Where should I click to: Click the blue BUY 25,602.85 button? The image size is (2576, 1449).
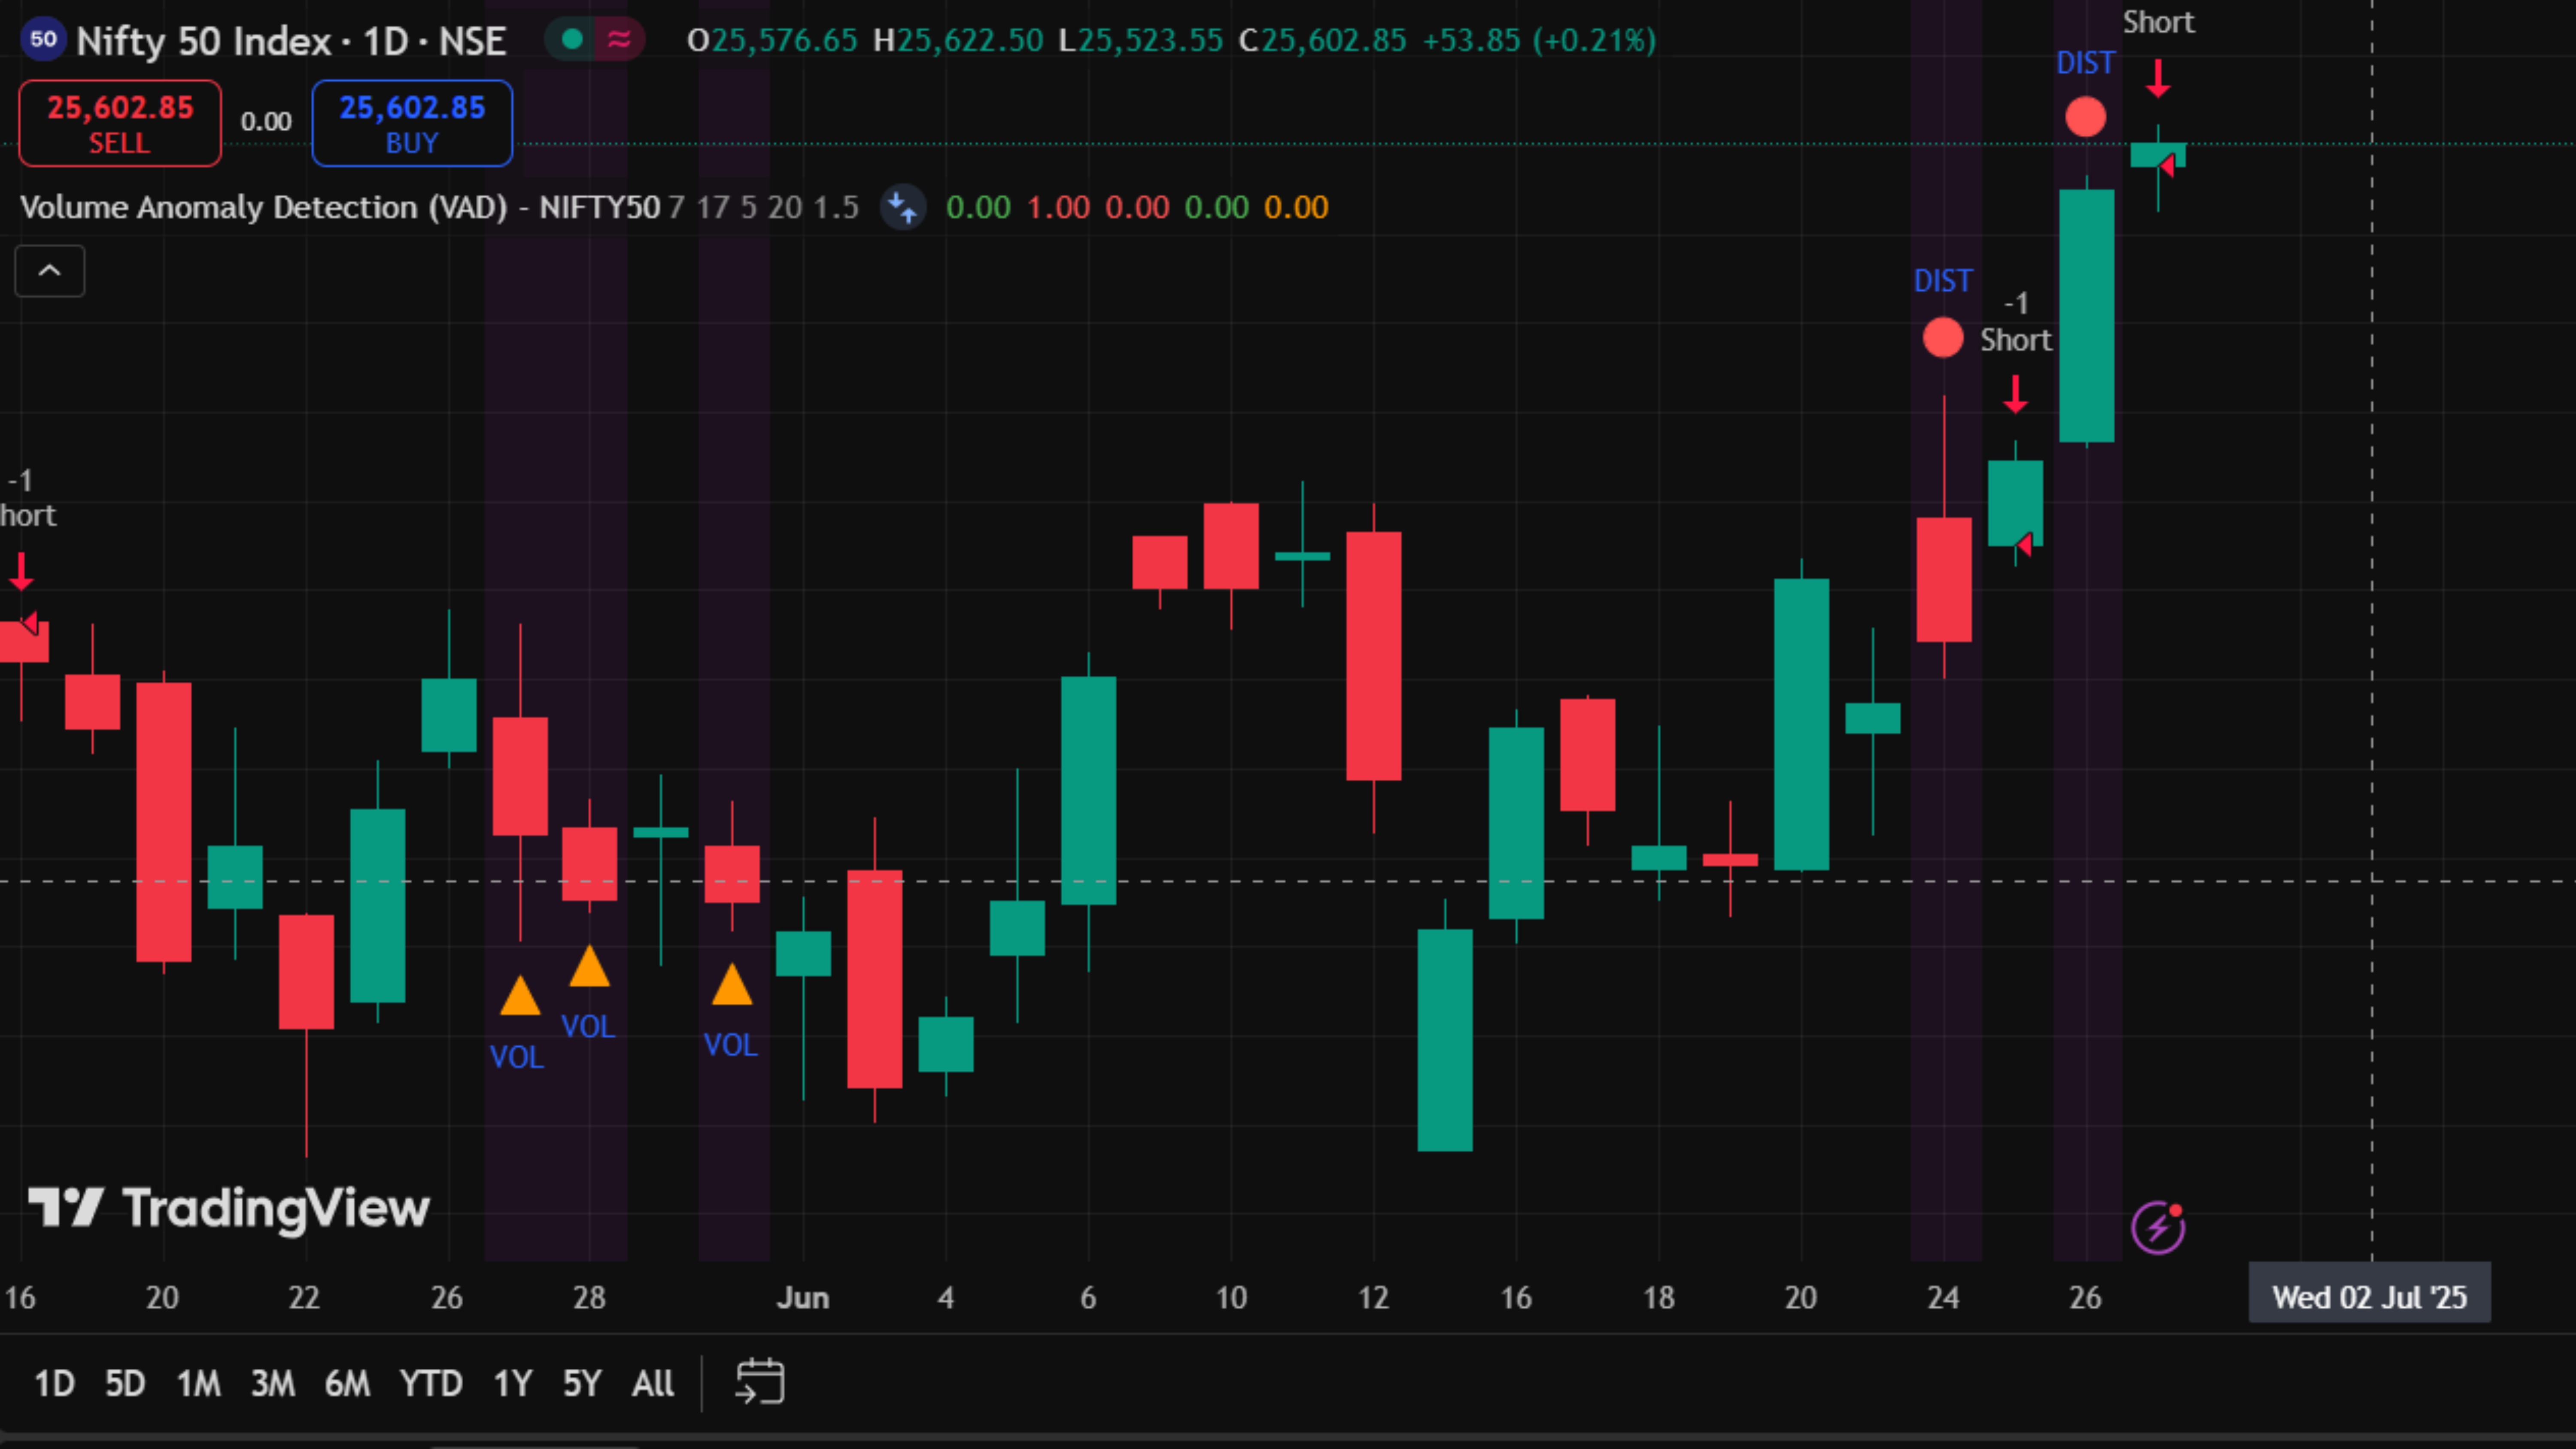[412, 123]
